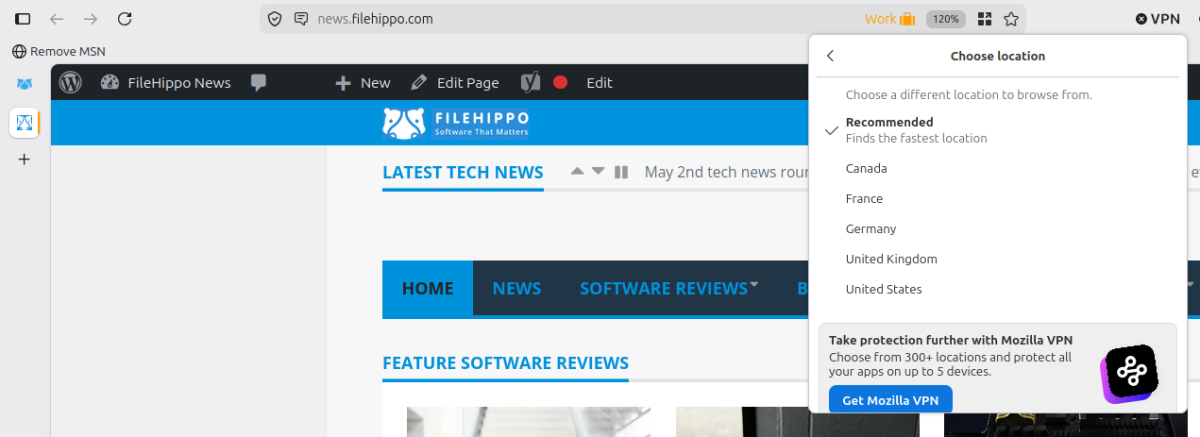Bookmark this page with the star icon
Screen dimensions: 1200x437
click(1011, 19)
